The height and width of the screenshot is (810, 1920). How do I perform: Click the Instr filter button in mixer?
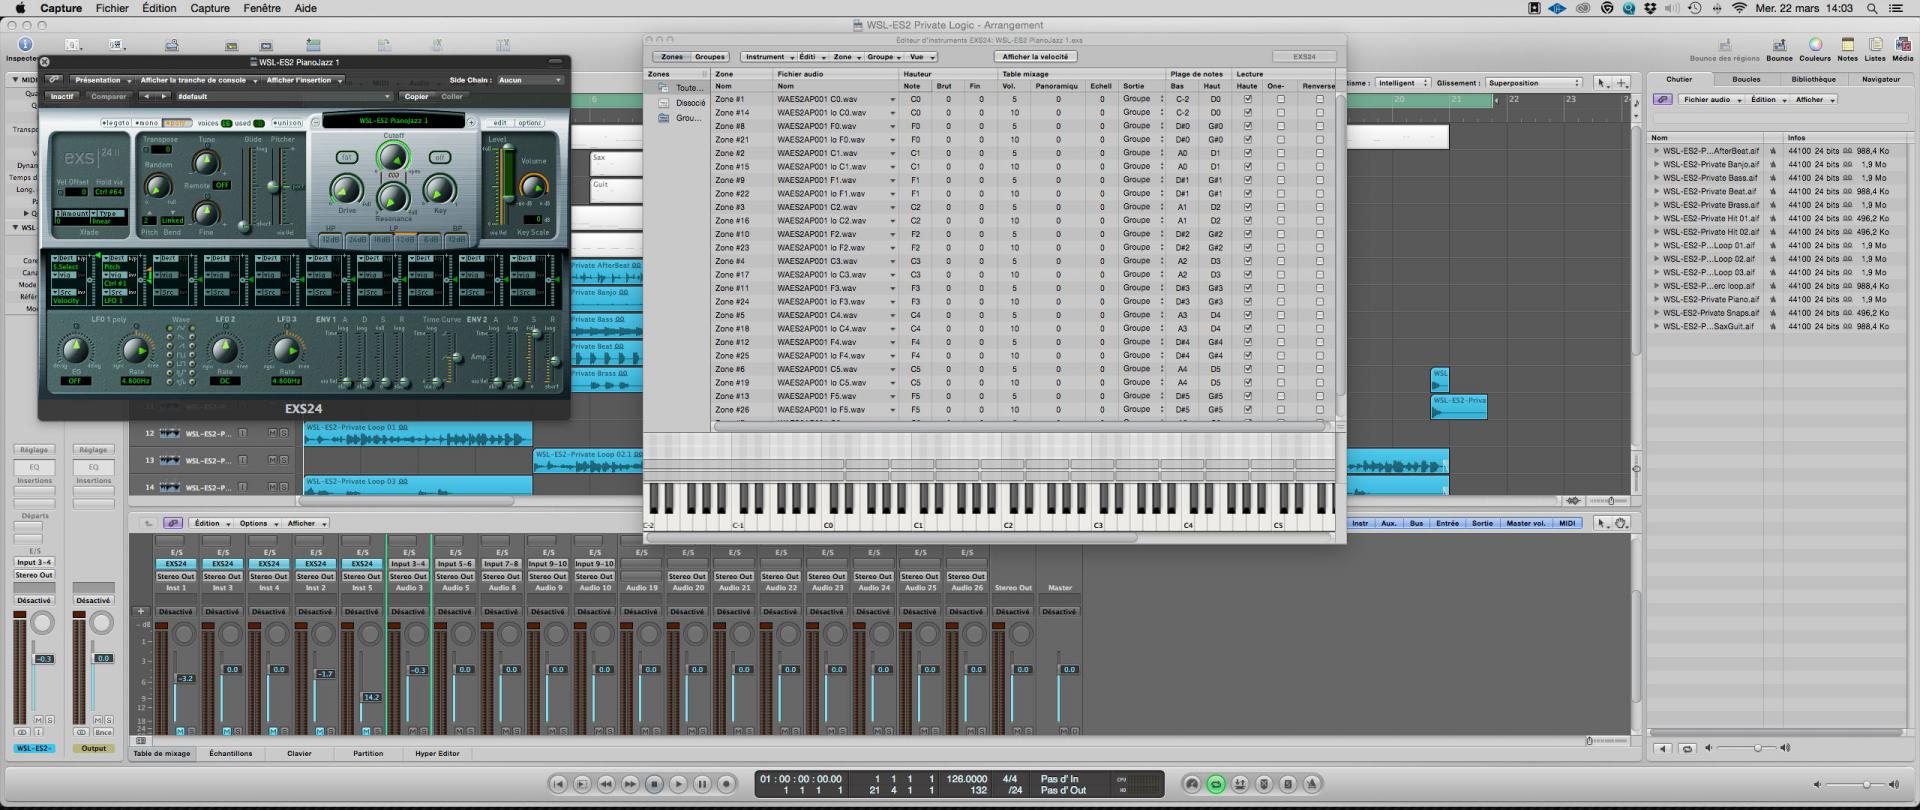coord(1360,523)
